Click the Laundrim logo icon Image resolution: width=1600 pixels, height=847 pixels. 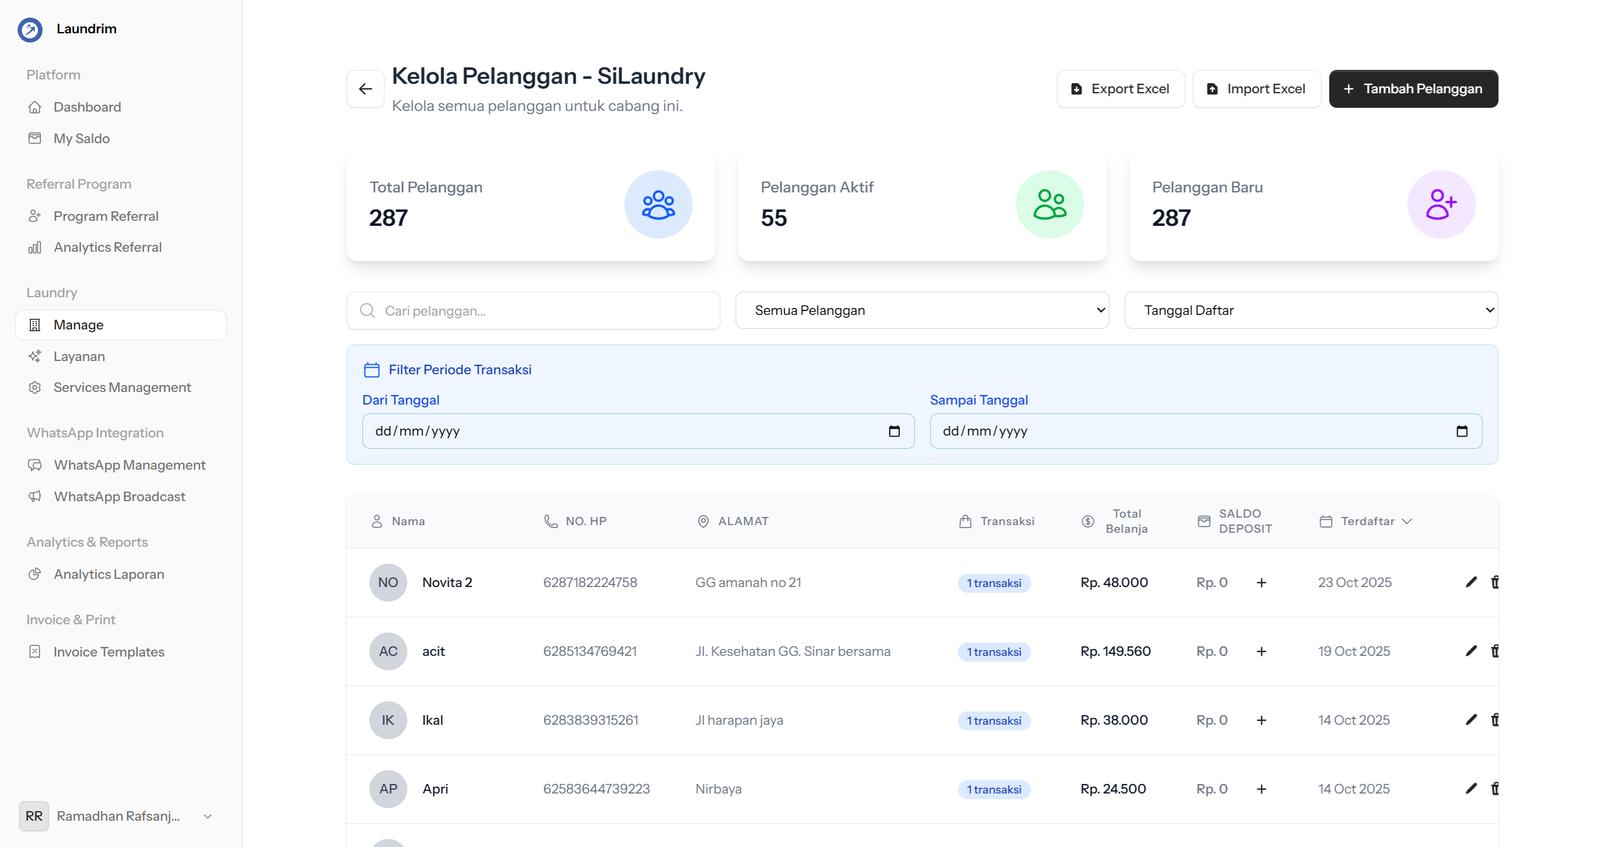30,29
